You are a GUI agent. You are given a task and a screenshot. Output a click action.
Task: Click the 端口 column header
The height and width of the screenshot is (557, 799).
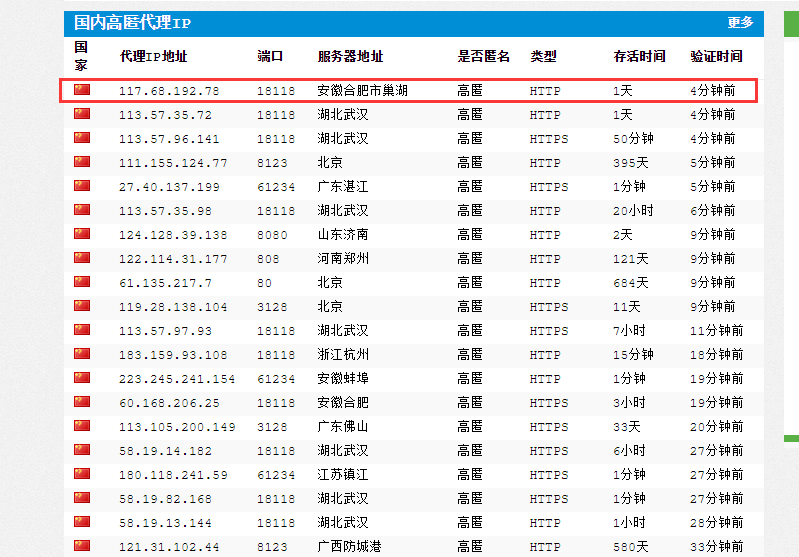[270, 56]
